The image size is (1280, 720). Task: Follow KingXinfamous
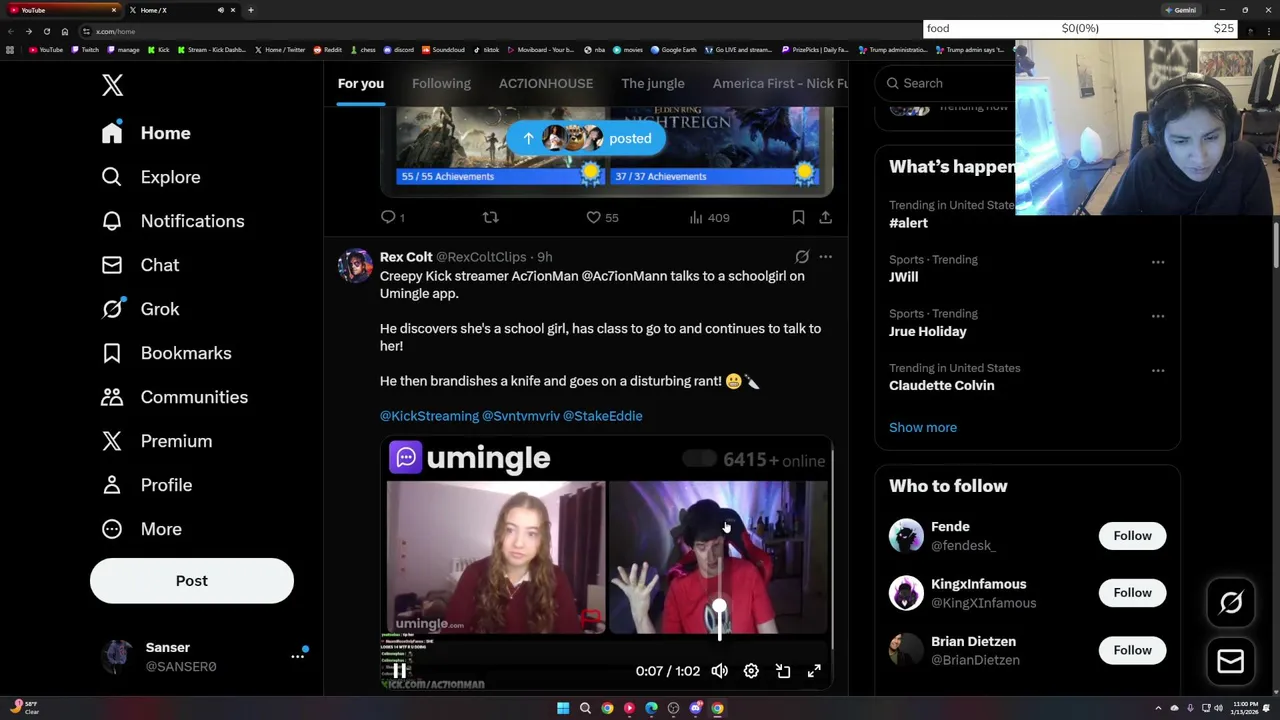pyautogui.click(x=1132, y=593)
